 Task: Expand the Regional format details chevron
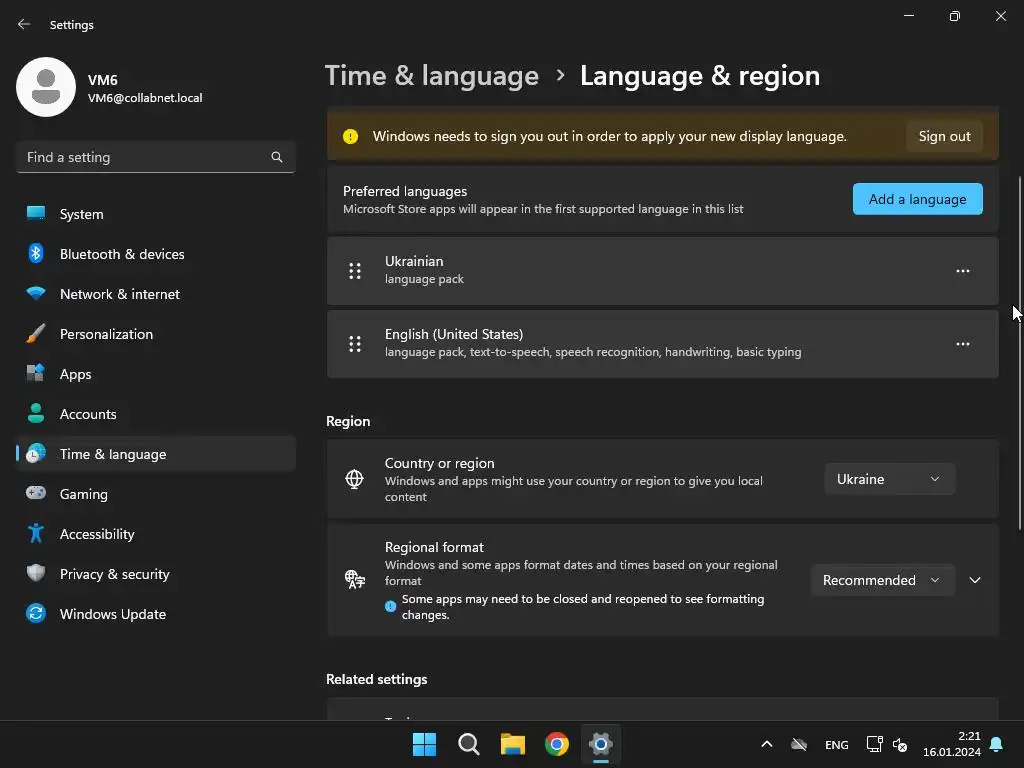[x=975, y=580]
